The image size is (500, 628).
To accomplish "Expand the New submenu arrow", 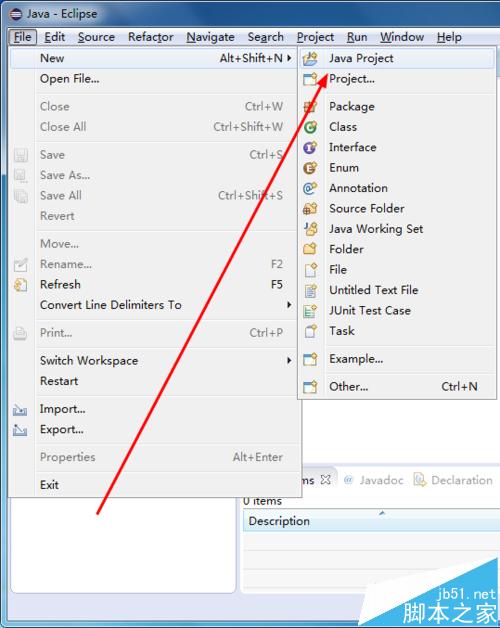I will (289, 58).
